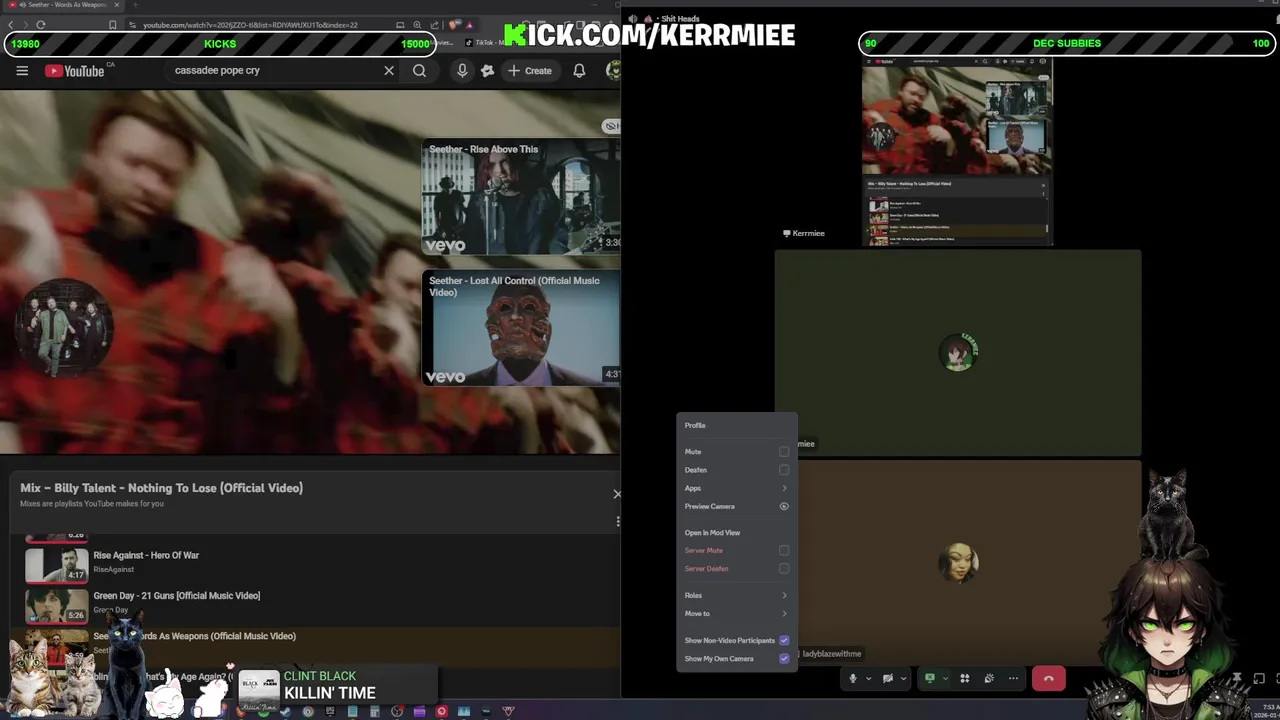This screenshot has height=720, width=1280.
Task: Enable Server Deafen checkbox
Action: [x=784, y=568]
